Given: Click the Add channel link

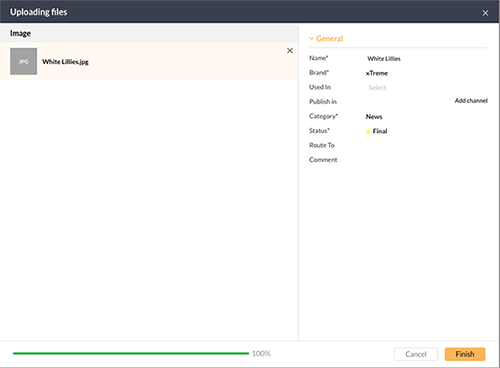Looking at the screenshot, I should click(x=471, y=101).
